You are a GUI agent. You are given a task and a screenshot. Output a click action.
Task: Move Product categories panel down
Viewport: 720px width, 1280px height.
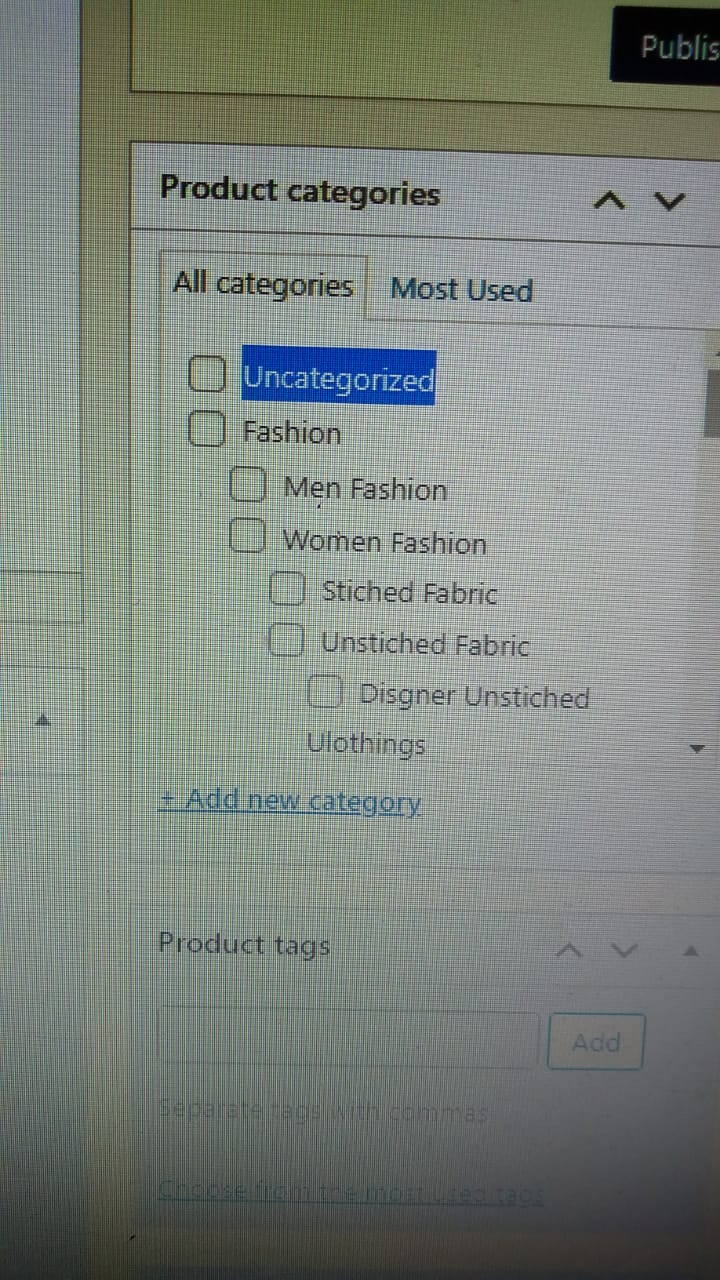pos(670,202)
